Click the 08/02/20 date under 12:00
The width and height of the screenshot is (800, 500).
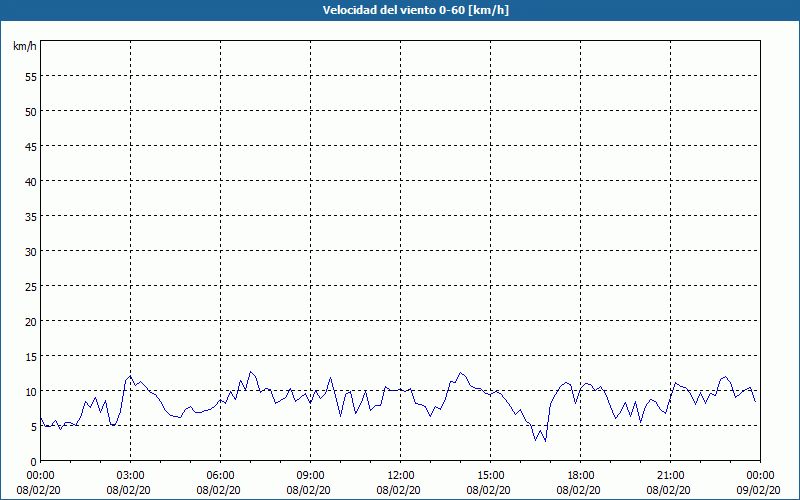pos(398,490)
